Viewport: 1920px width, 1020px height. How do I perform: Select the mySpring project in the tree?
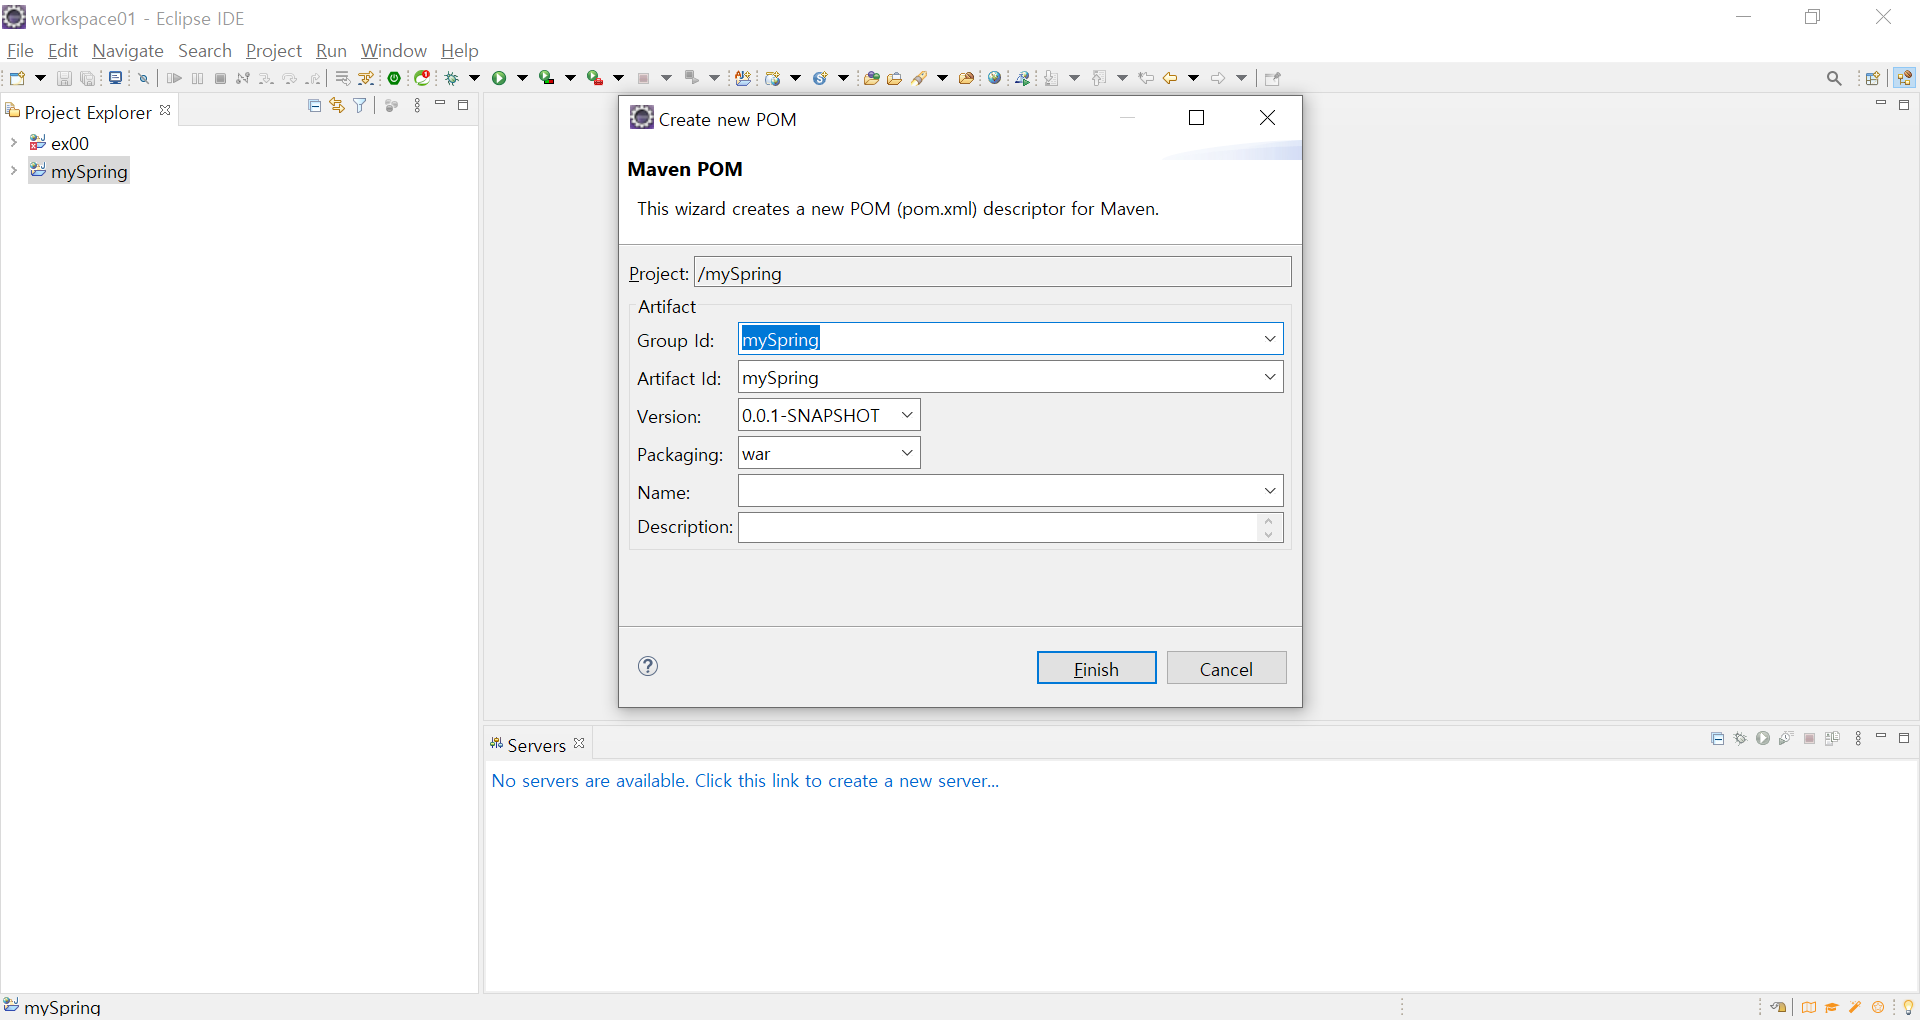pos(79,171)
